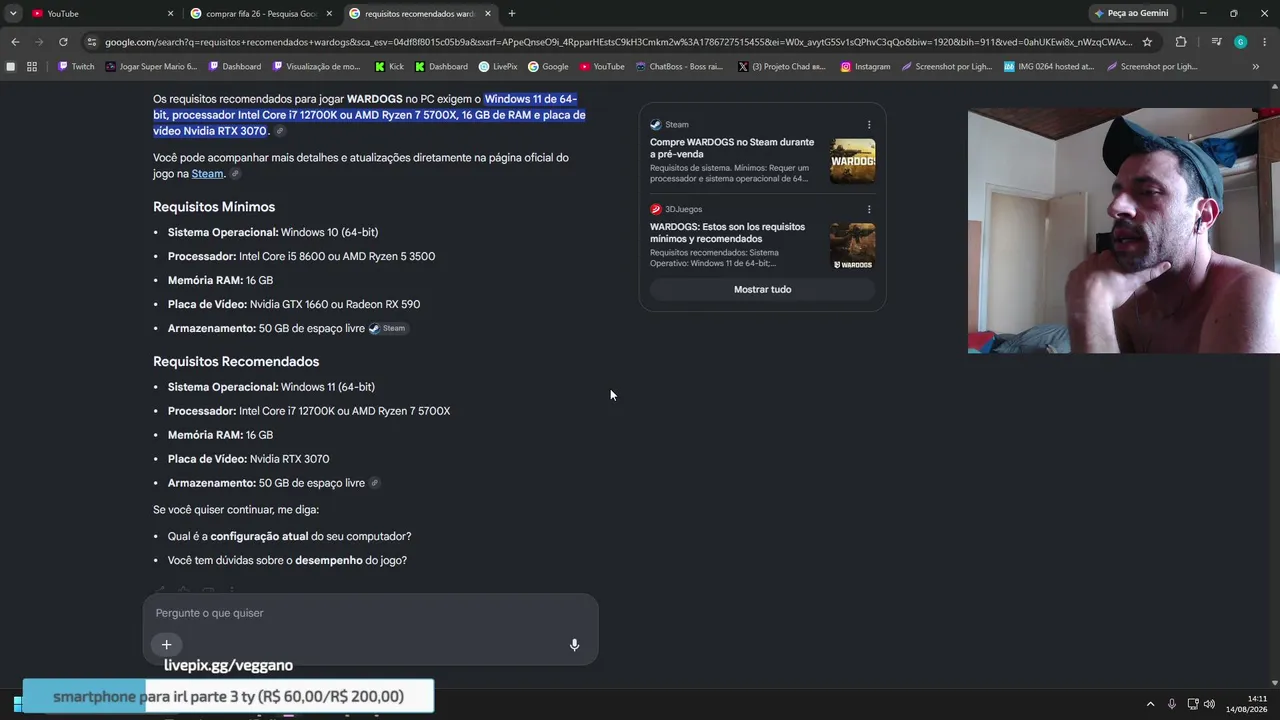The image size is (1280, 720).
Task: Start voice input with the microphone icon
Action: point(574,645)
